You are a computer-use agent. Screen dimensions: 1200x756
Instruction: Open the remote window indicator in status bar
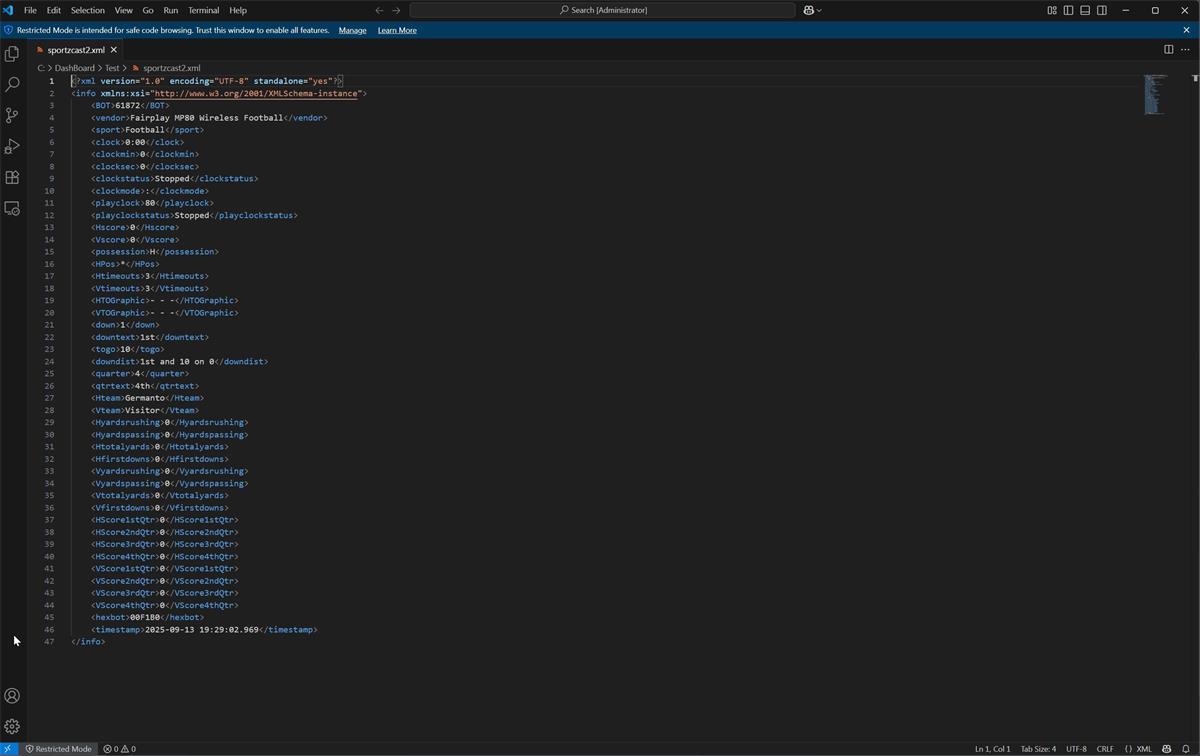tap(9, 748)
